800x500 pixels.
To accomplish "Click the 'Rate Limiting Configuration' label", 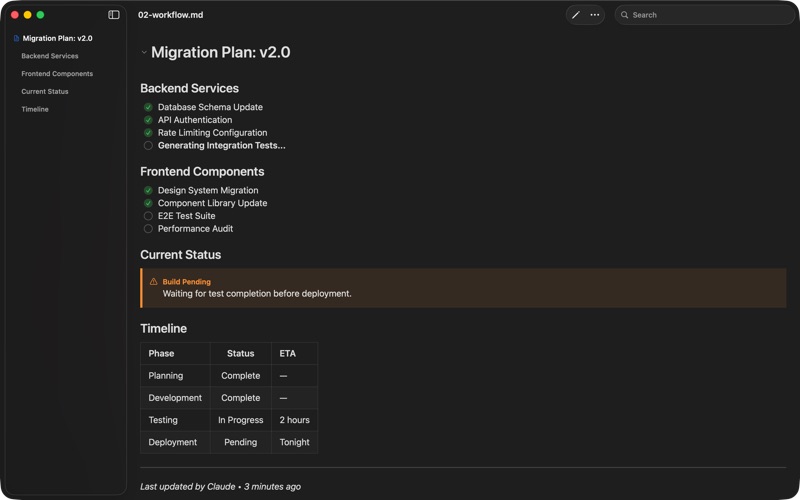I will [212, 133].
